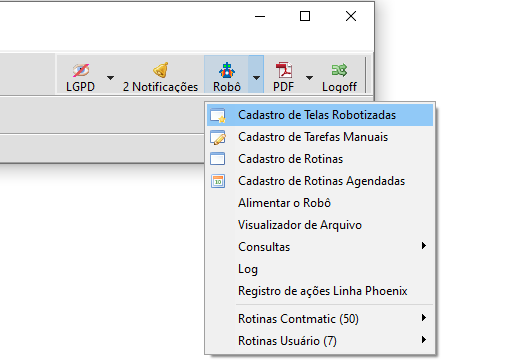507x360 pixels.
Task: Open the PDF dropdown arrow
Action: pyautogui.click(x=309, y=78)
